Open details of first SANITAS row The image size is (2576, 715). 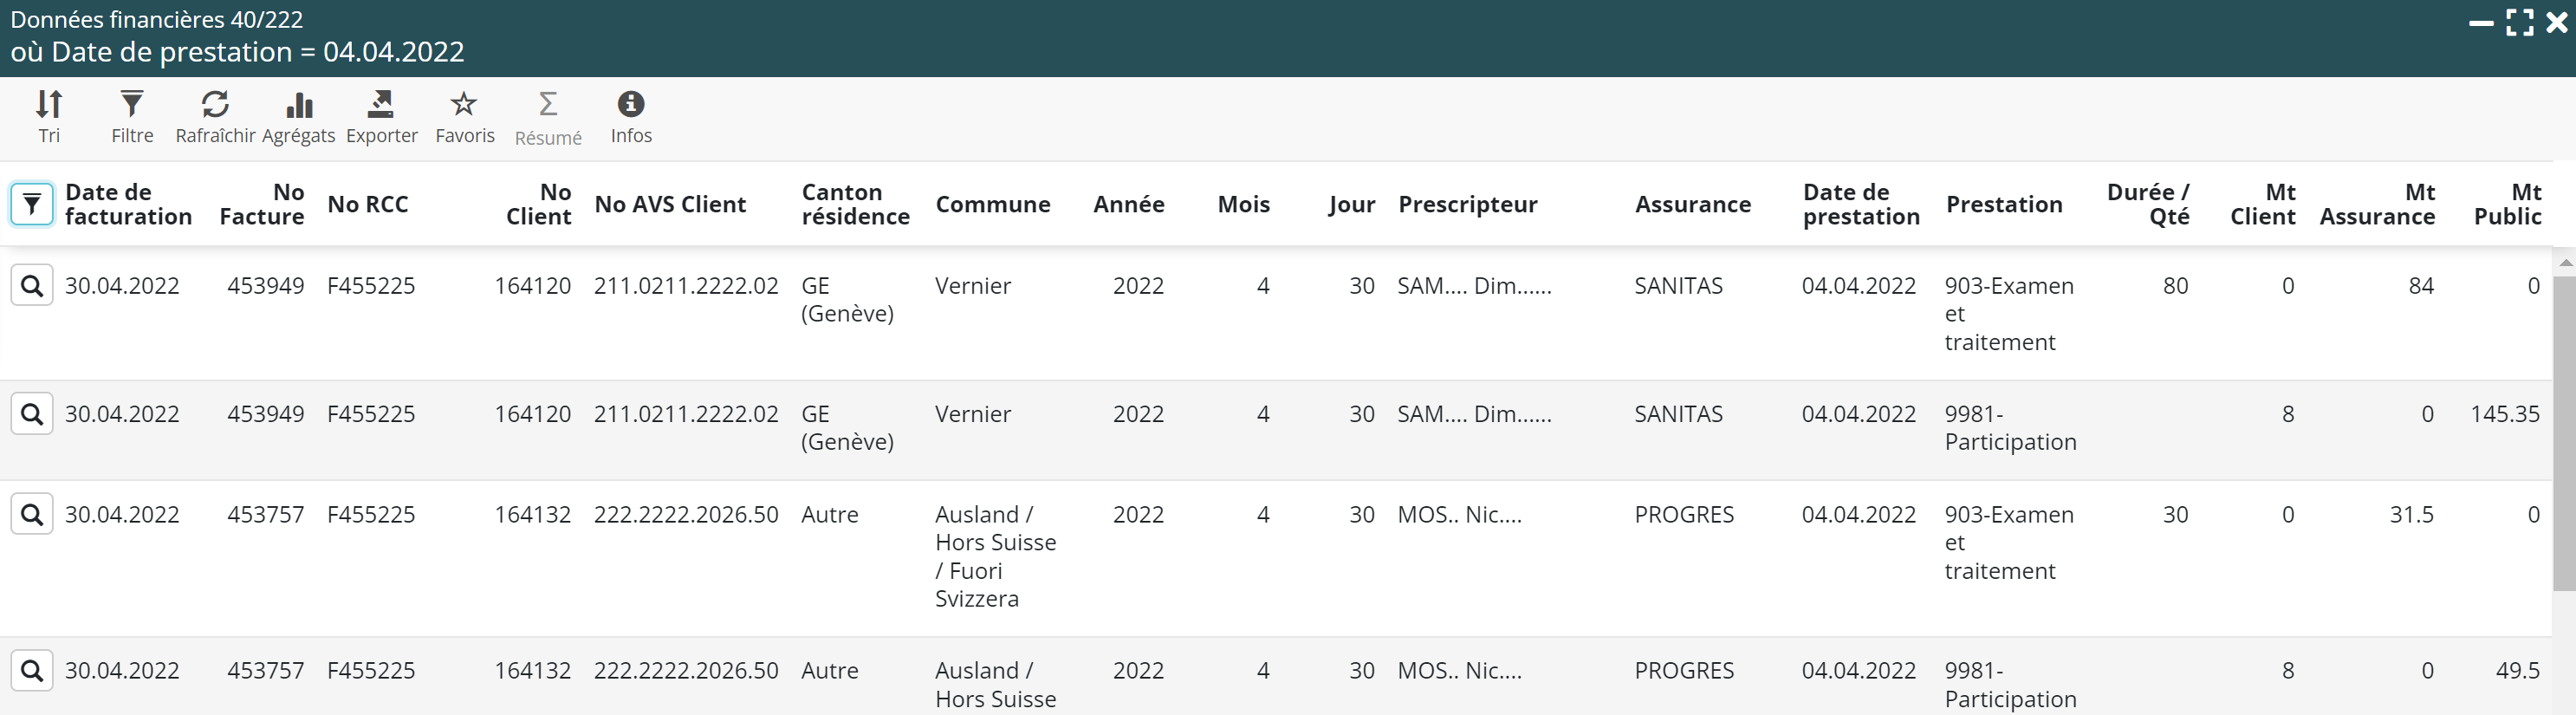(32, 286)
